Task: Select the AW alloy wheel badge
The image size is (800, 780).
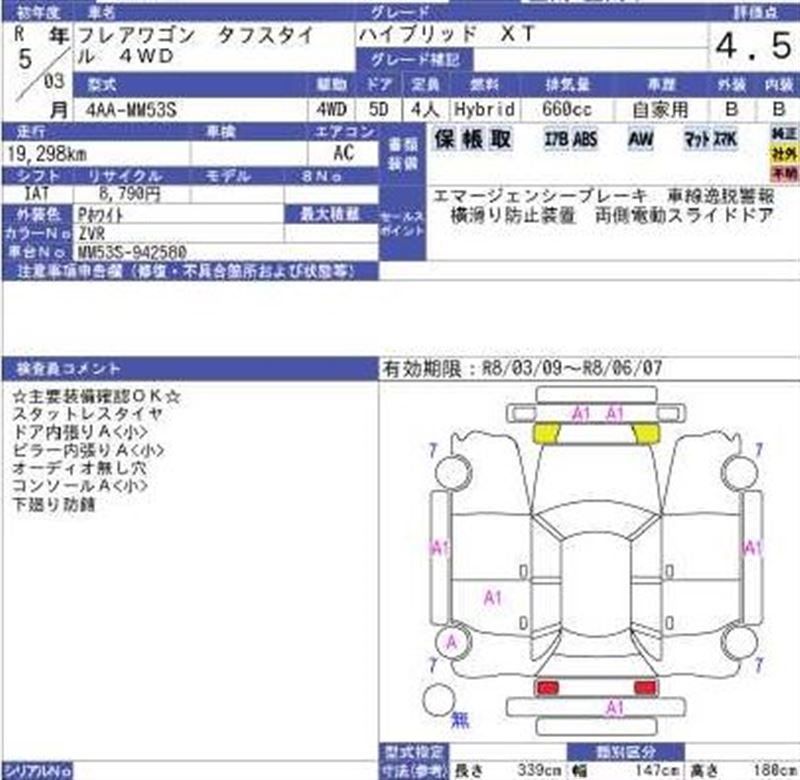Action: pyautogui.click(x=640, y=139)
